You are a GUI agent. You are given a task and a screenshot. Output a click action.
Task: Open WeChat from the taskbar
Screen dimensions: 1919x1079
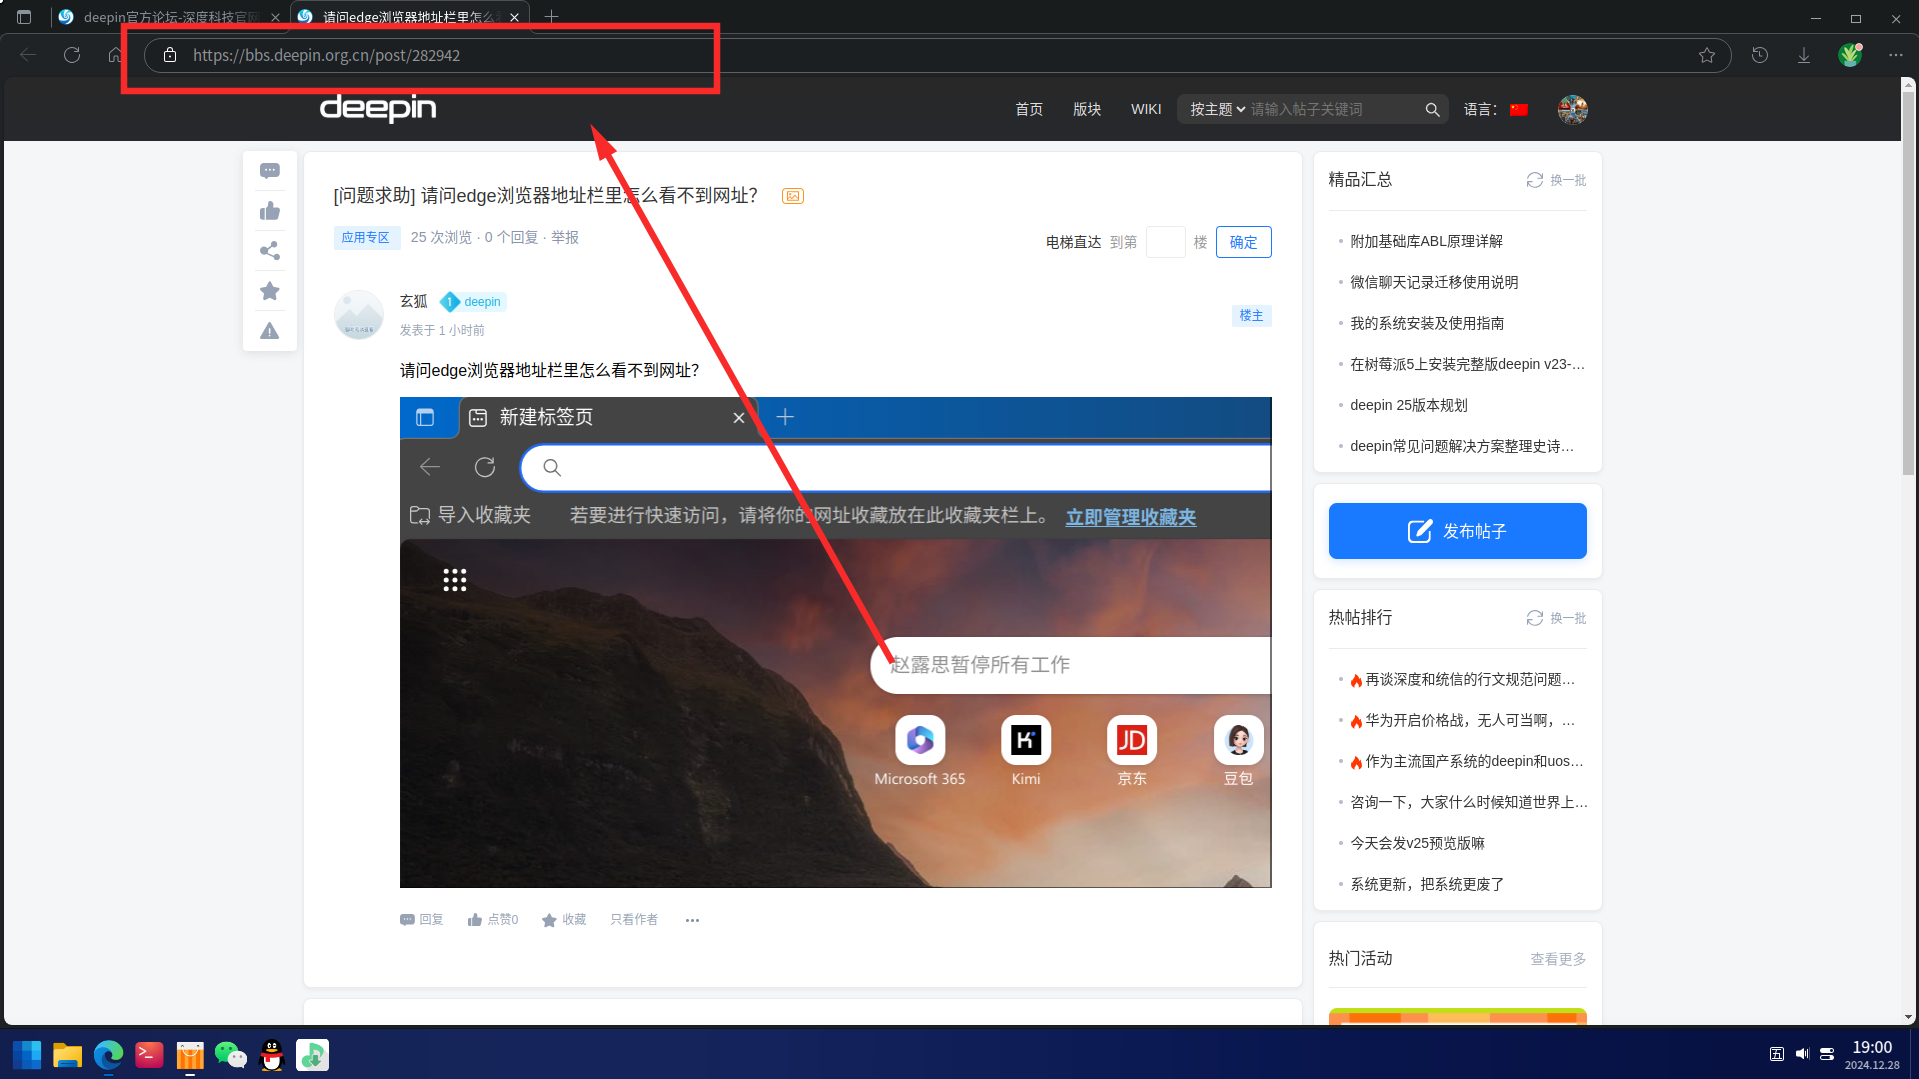231,1055
